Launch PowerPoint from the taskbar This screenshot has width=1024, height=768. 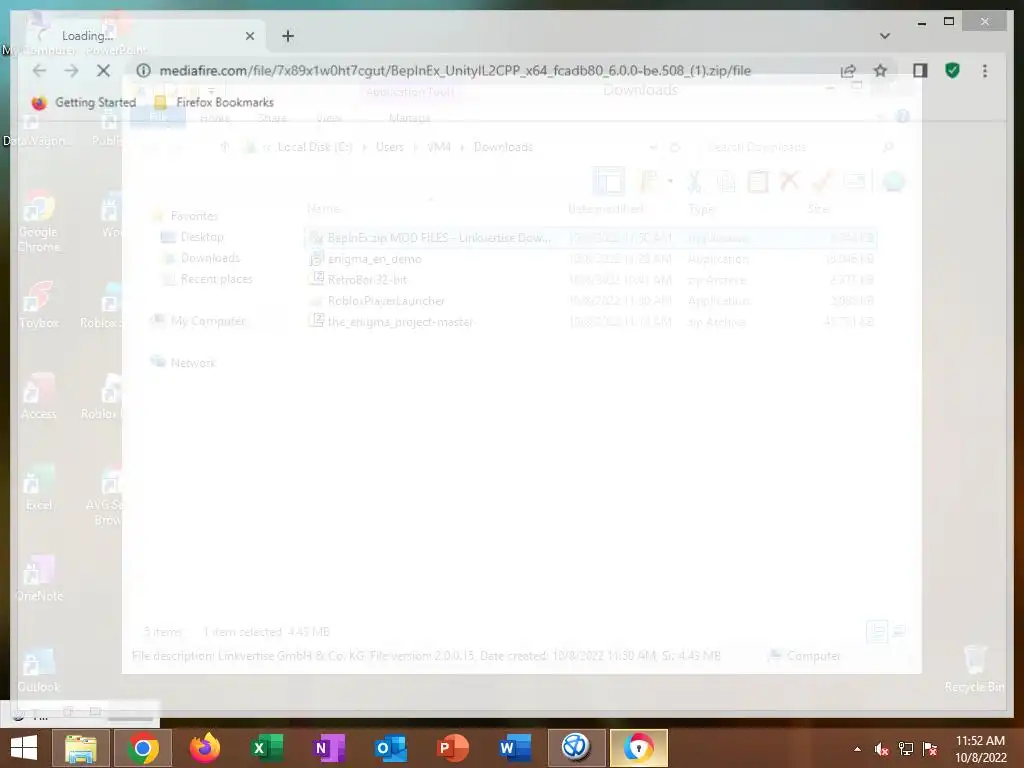(x=452, y=748)
